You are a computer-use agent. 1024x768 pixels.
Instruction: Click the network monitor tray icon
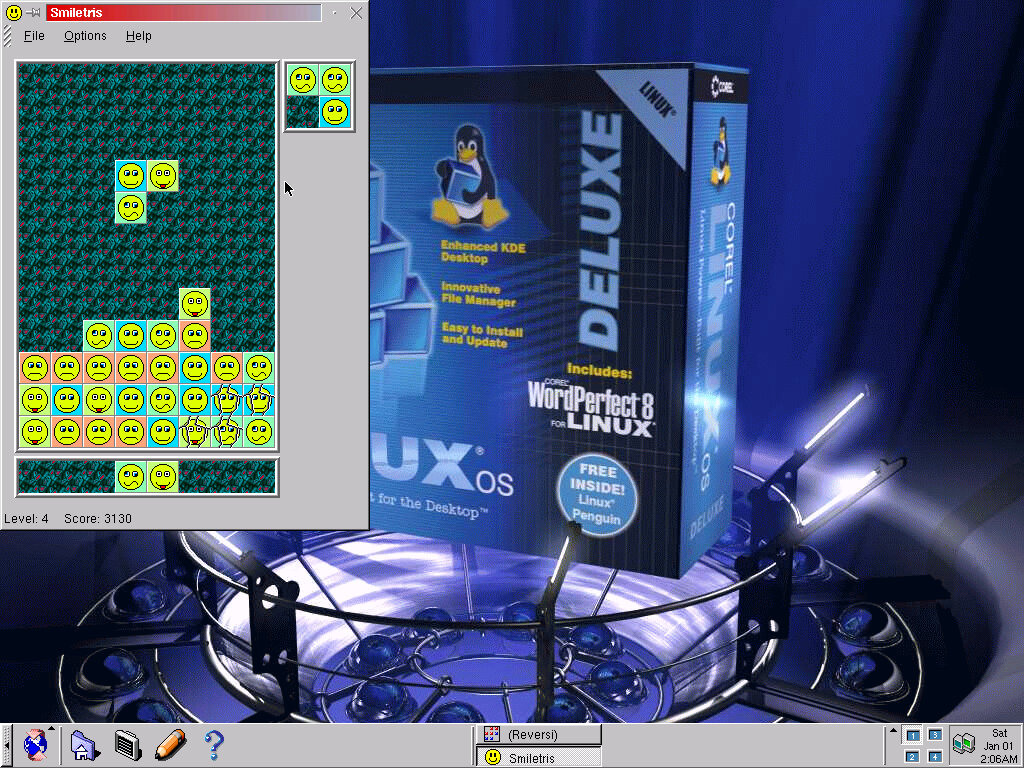click(x=963, y=745)
